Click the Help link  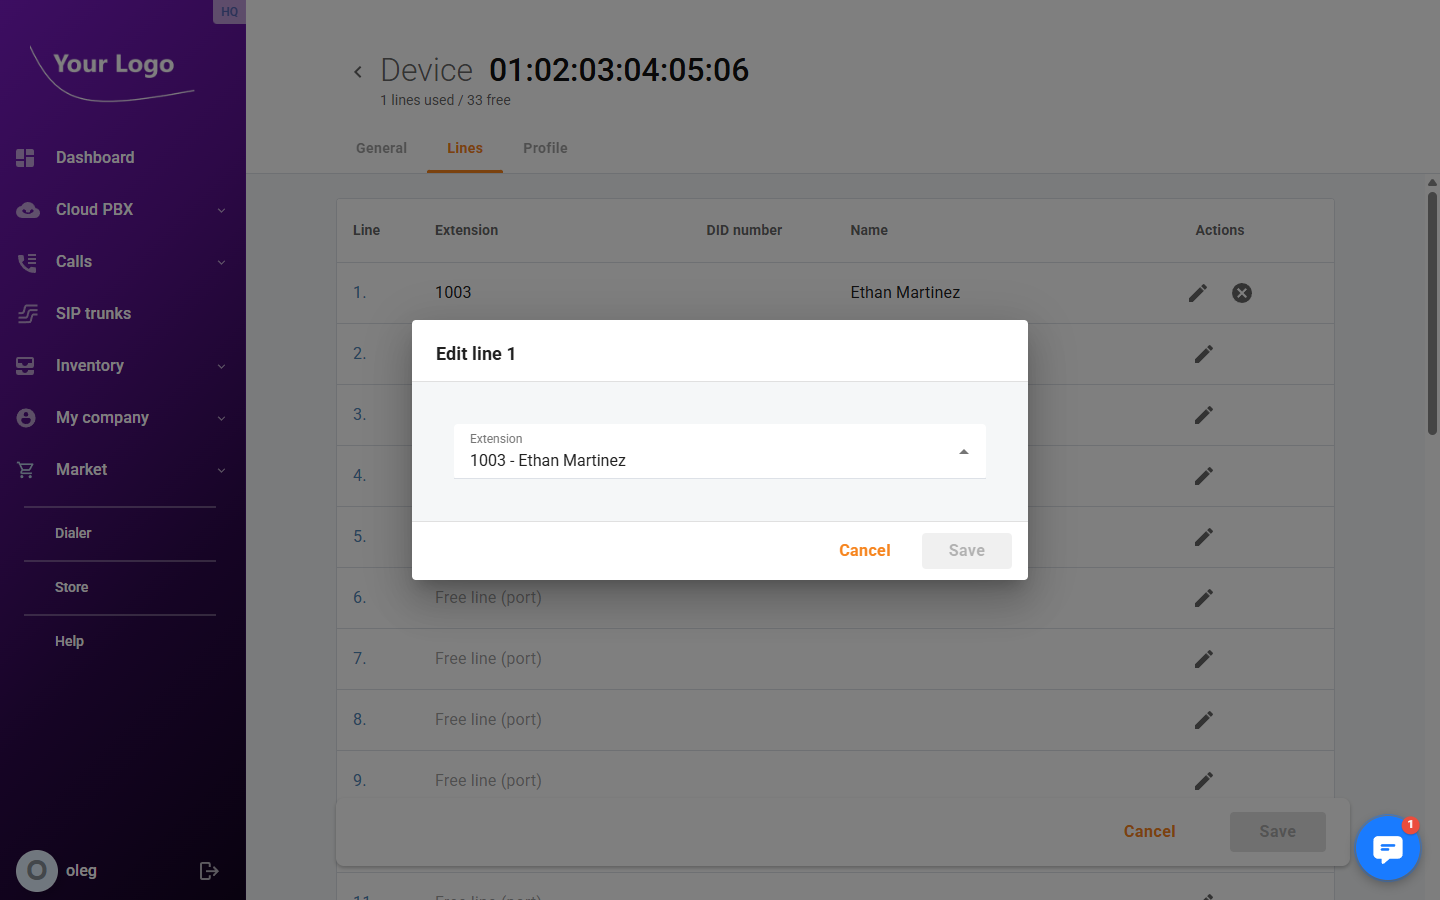[x=69, y=641]
